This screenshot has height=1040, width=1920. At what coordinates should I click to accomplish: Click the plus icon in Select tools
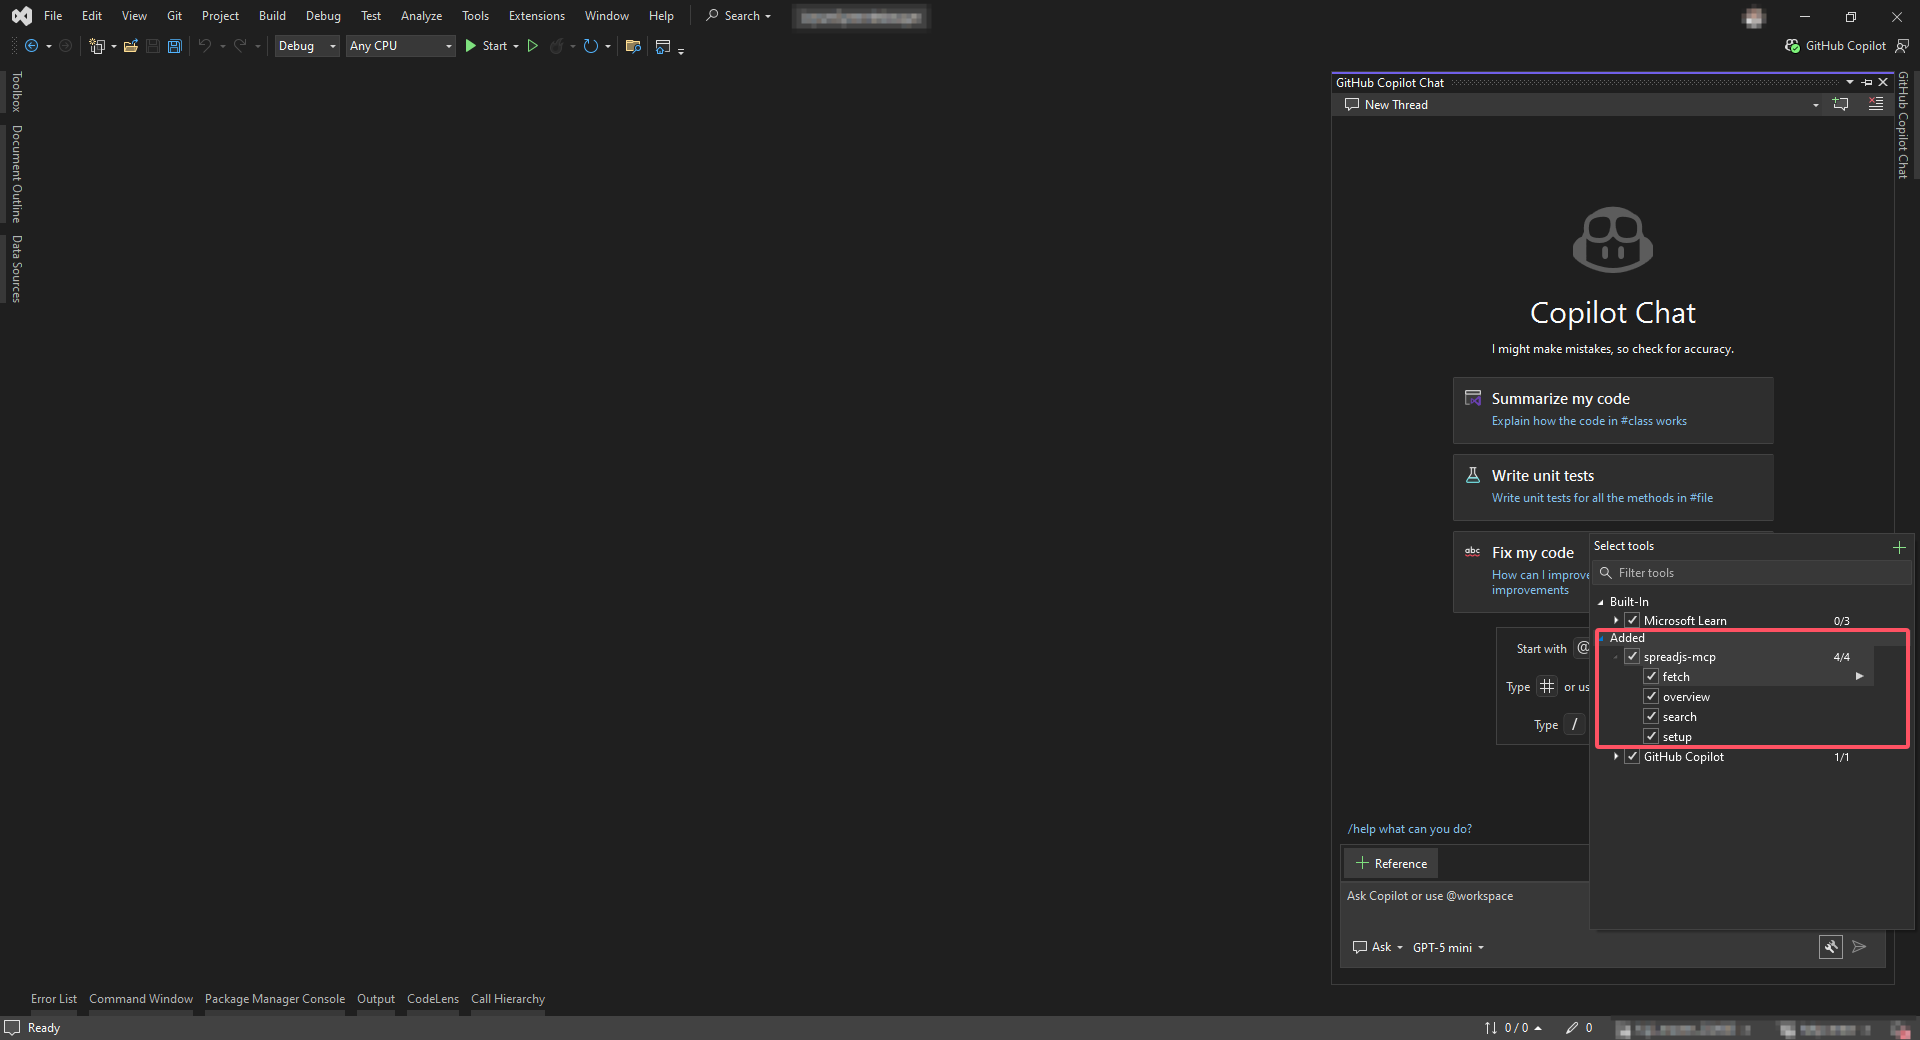1899,547
